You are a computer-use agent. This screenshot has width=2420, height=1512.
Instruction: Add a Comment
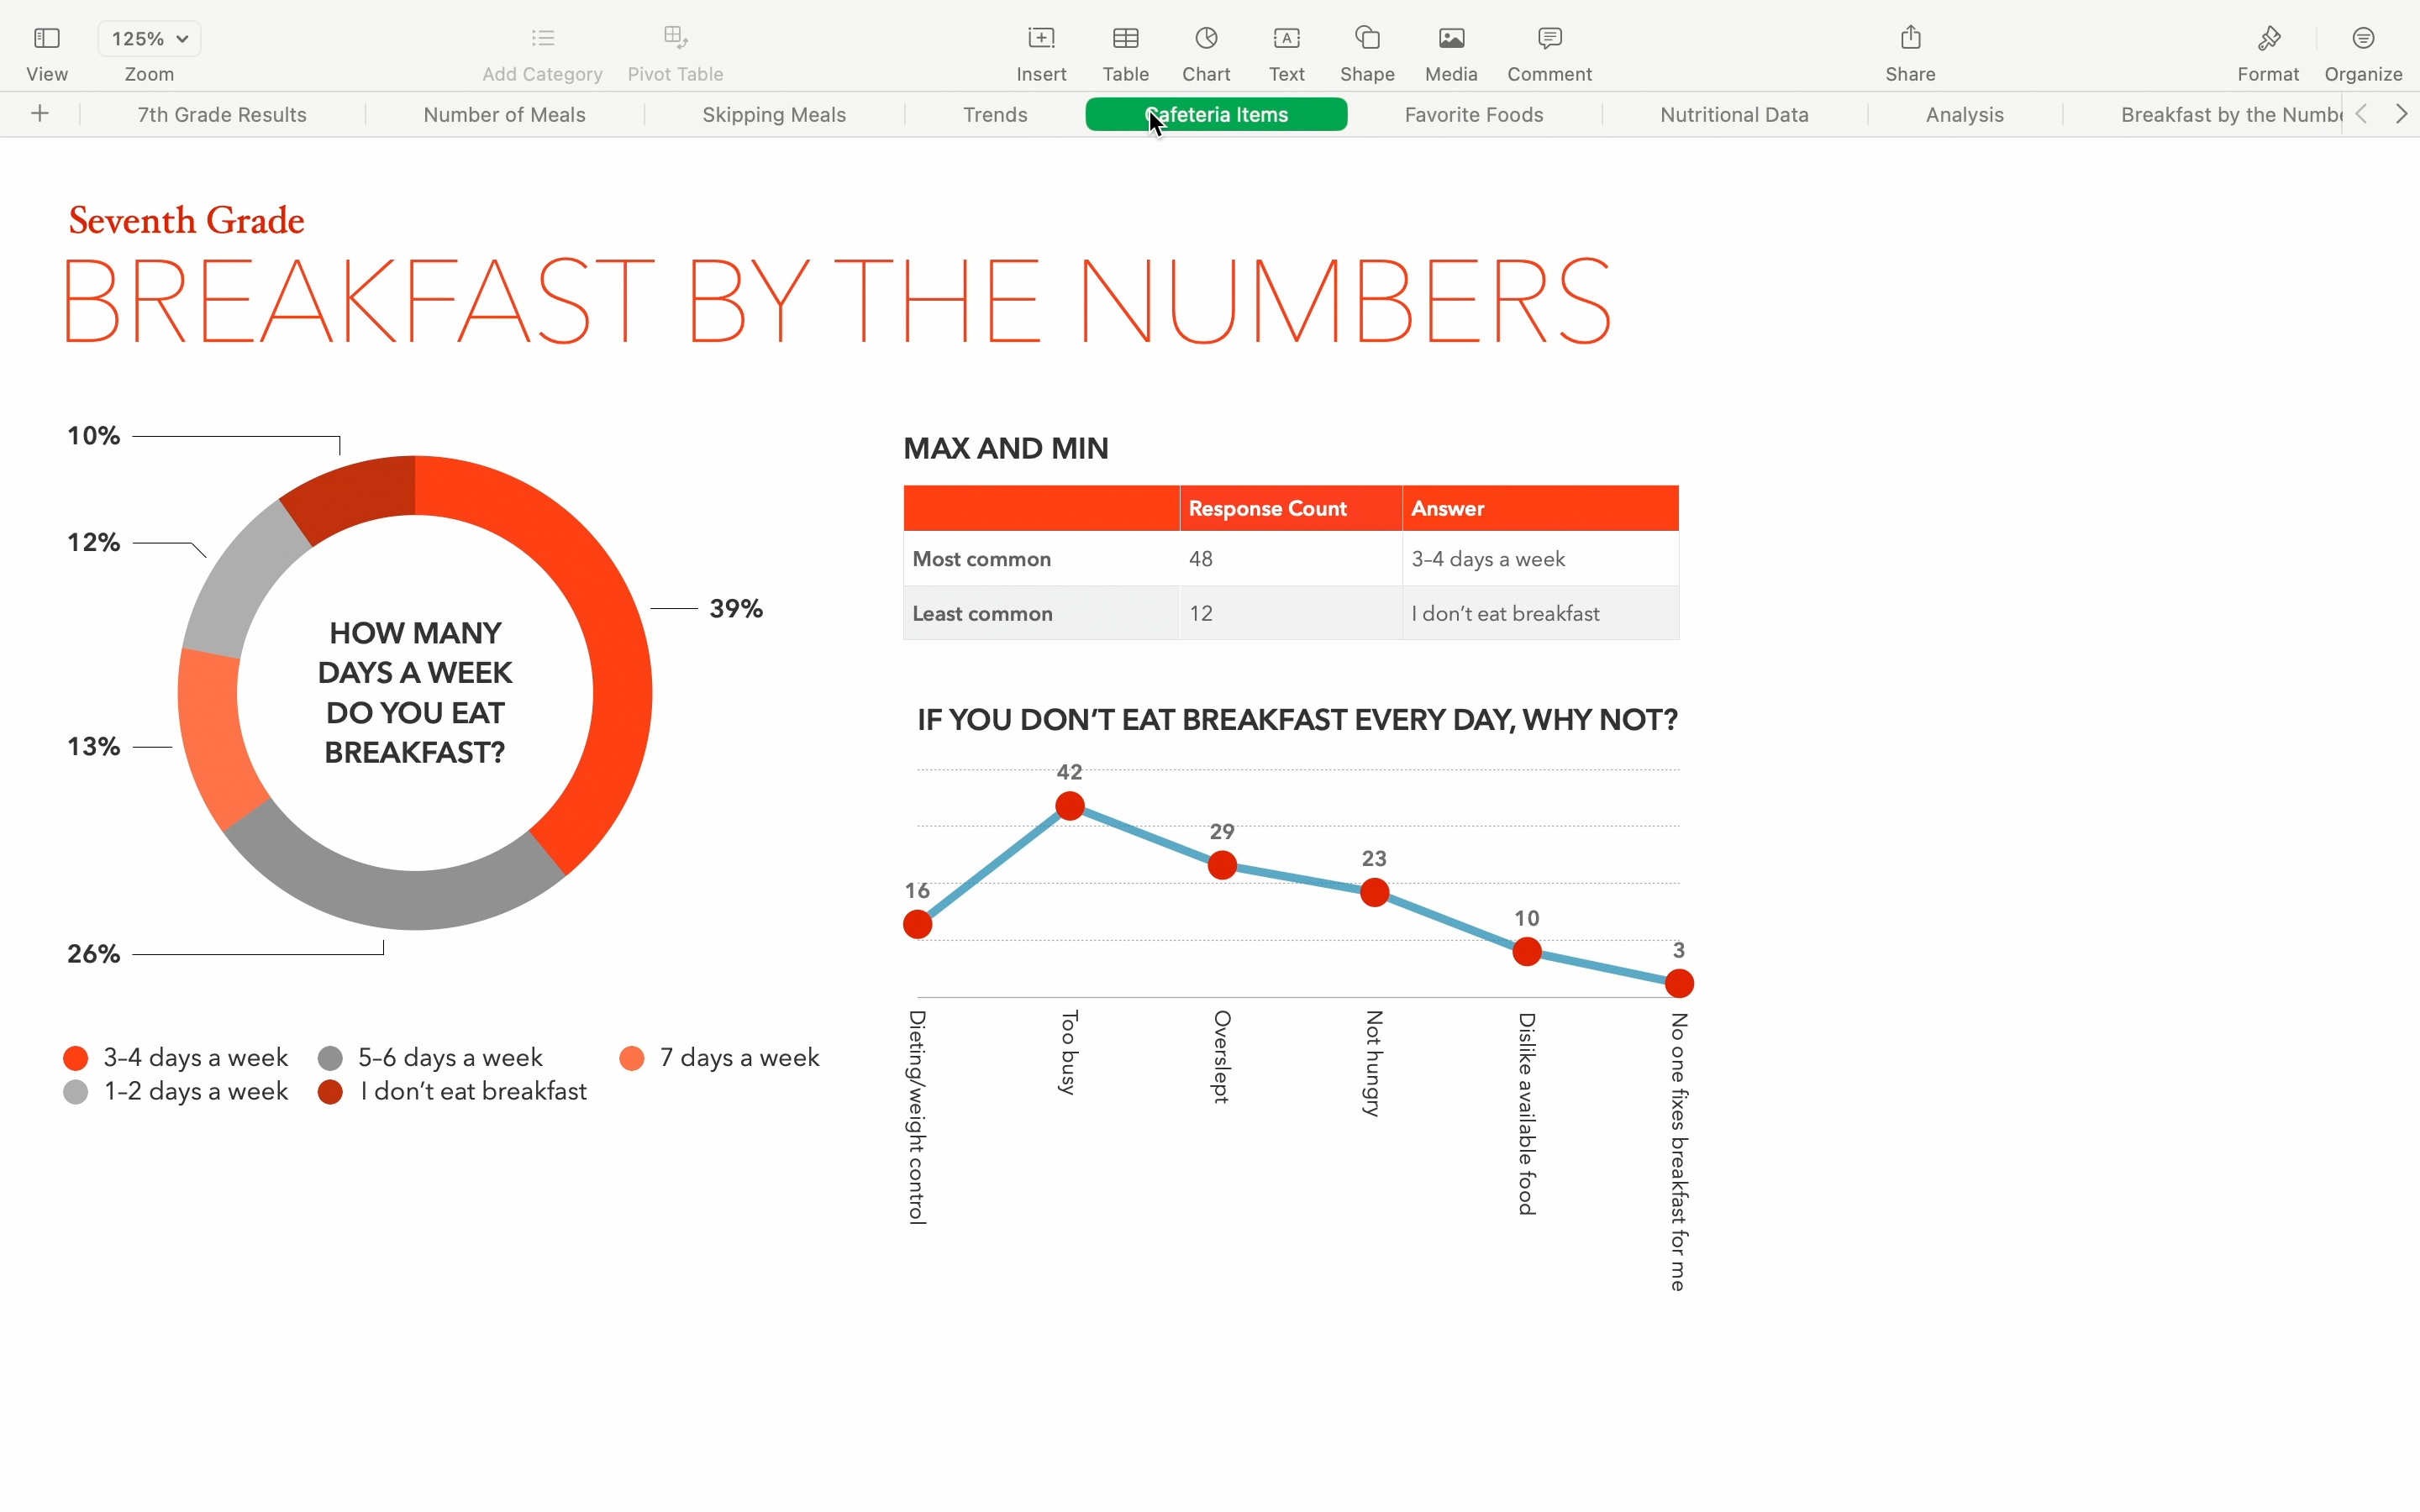tap(1549, 39)
